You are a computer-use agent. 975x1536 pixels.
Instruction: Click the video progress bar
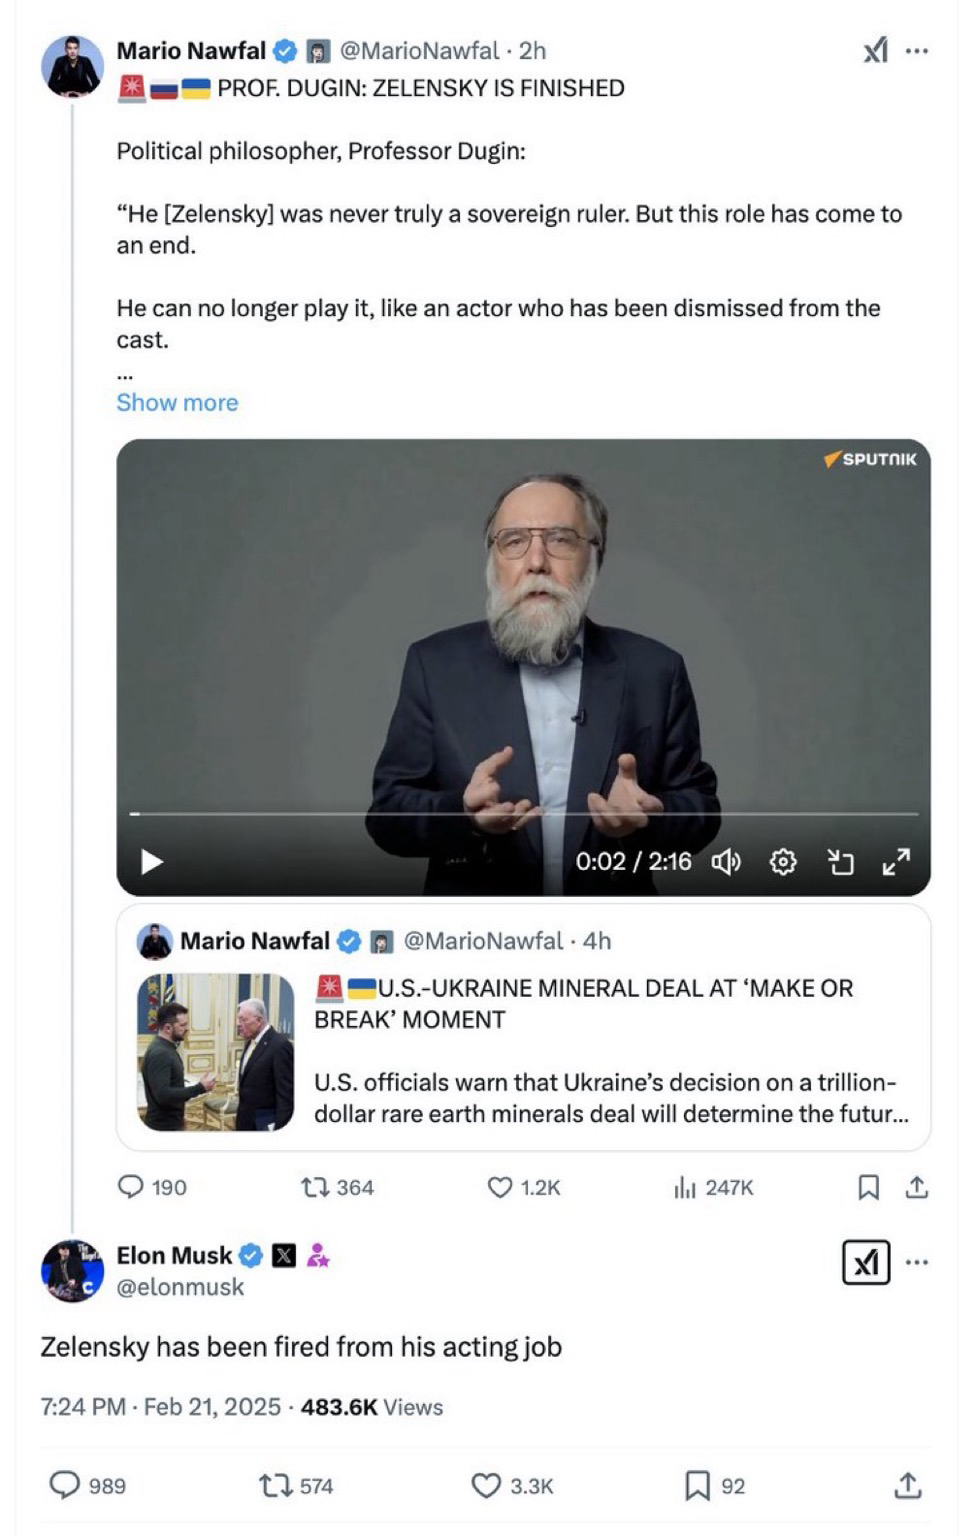pyautogui.click(x=524, y=814)
